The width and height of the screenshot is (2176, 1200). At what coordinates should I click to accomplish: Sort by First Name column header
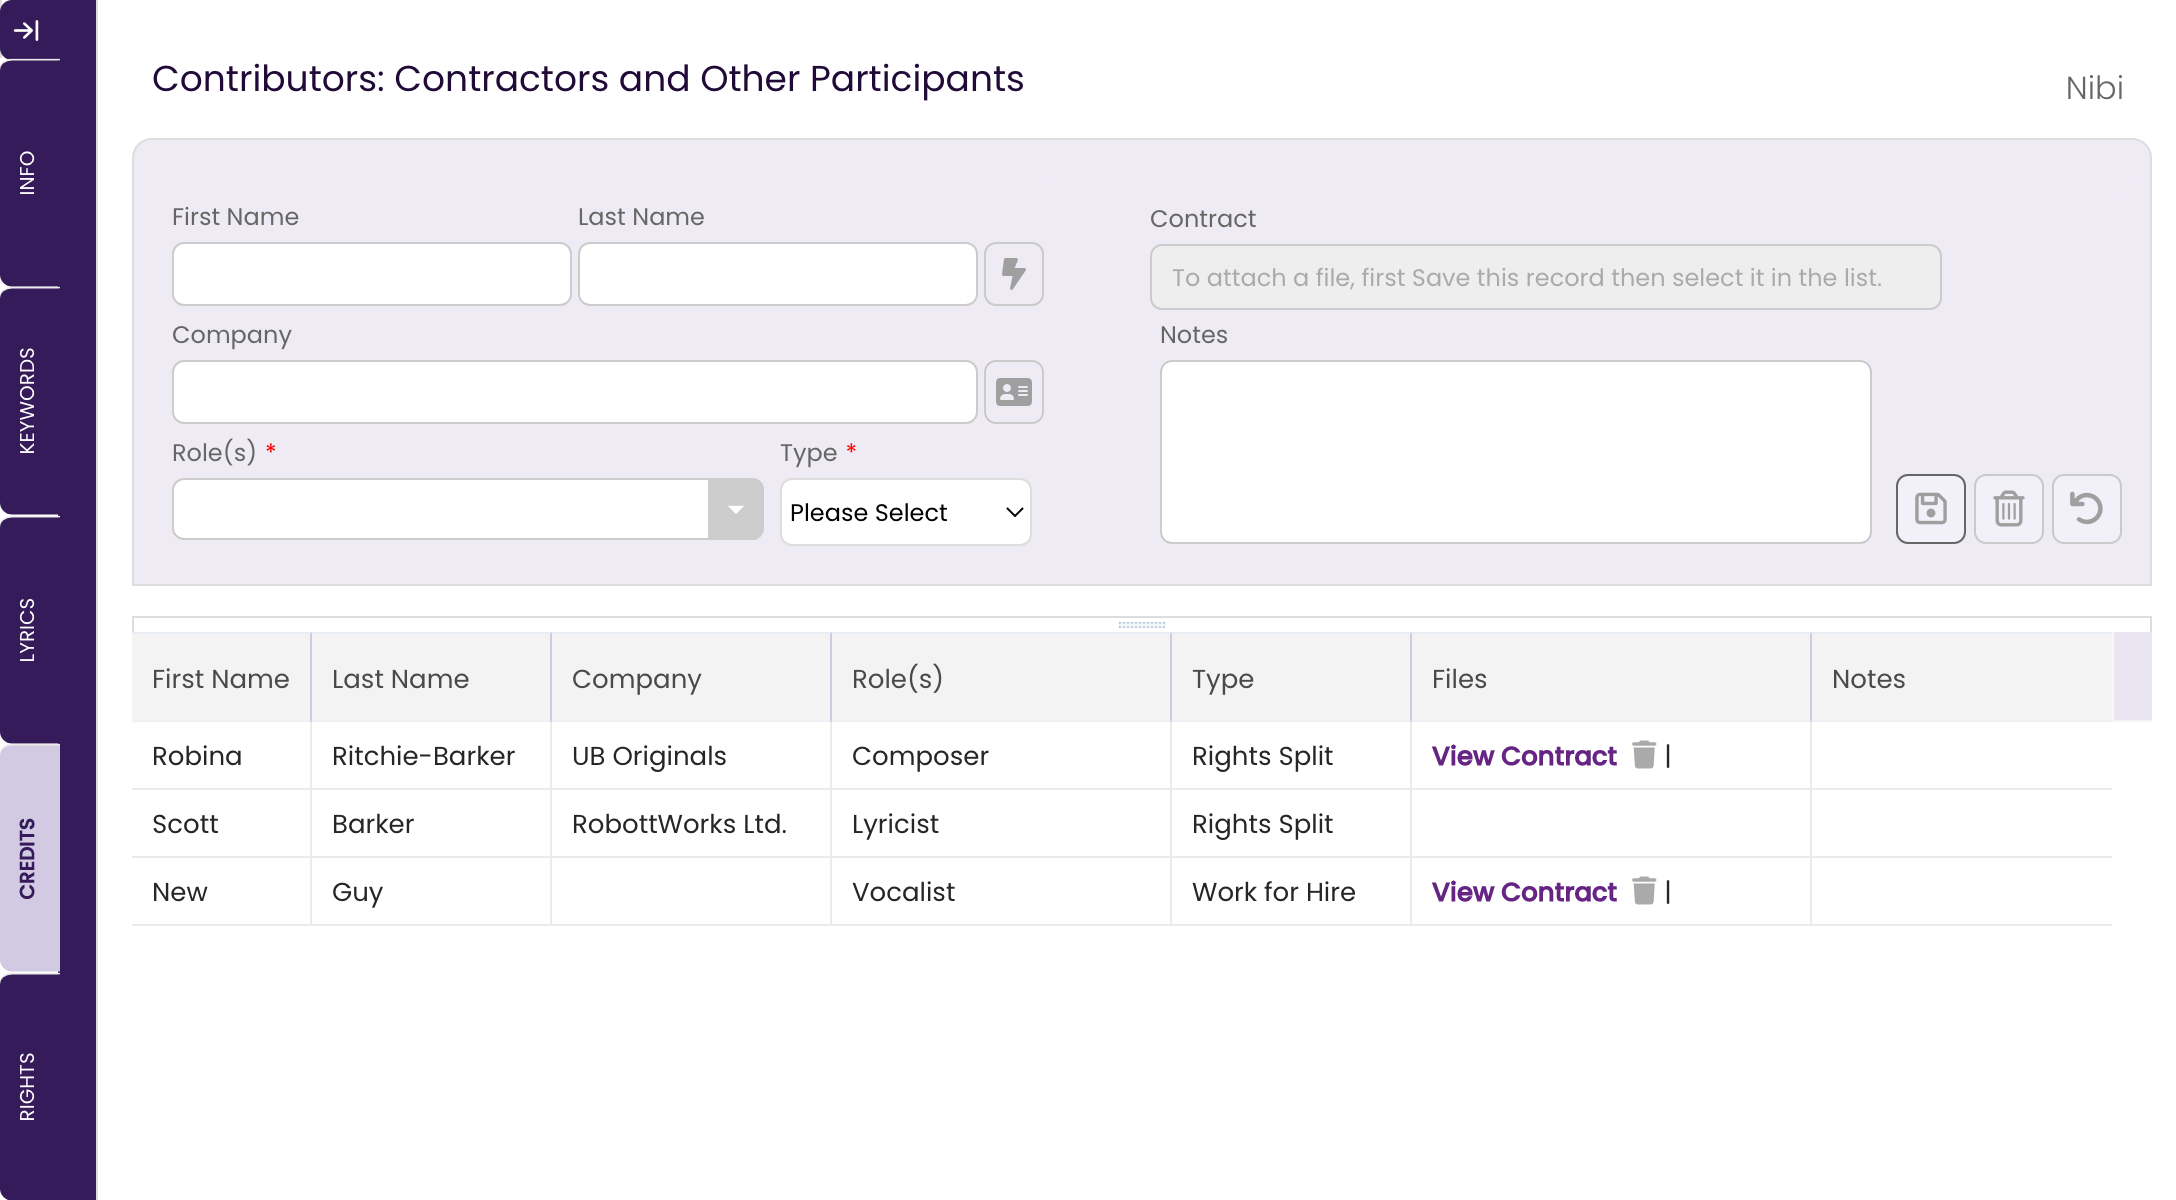(221, 679)
